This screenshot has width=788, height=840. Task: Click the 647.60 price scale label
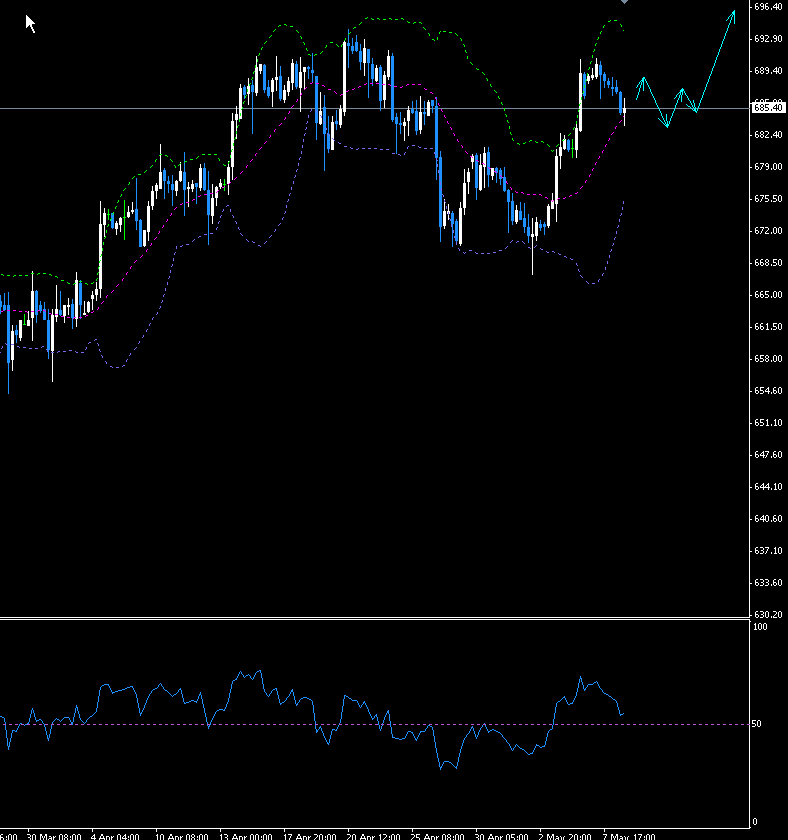click(768, 455)
